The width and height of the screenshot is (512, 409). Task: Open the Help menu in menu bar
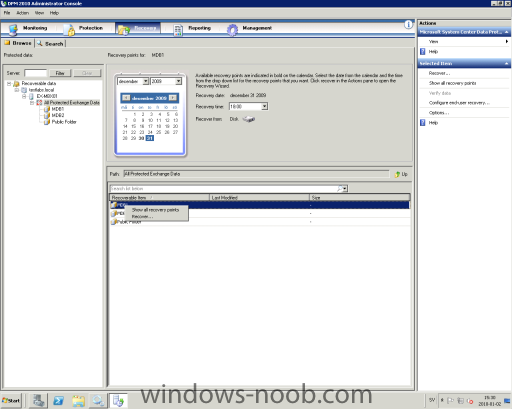click(x=54, y=13)
